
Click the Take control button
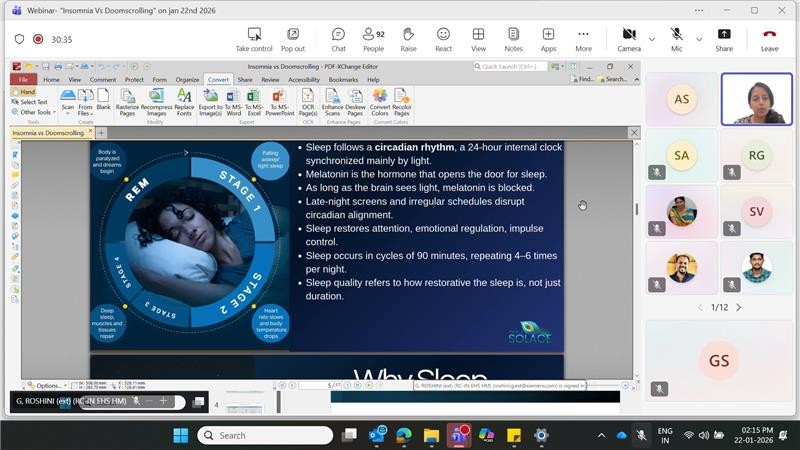tap(254, 39)
